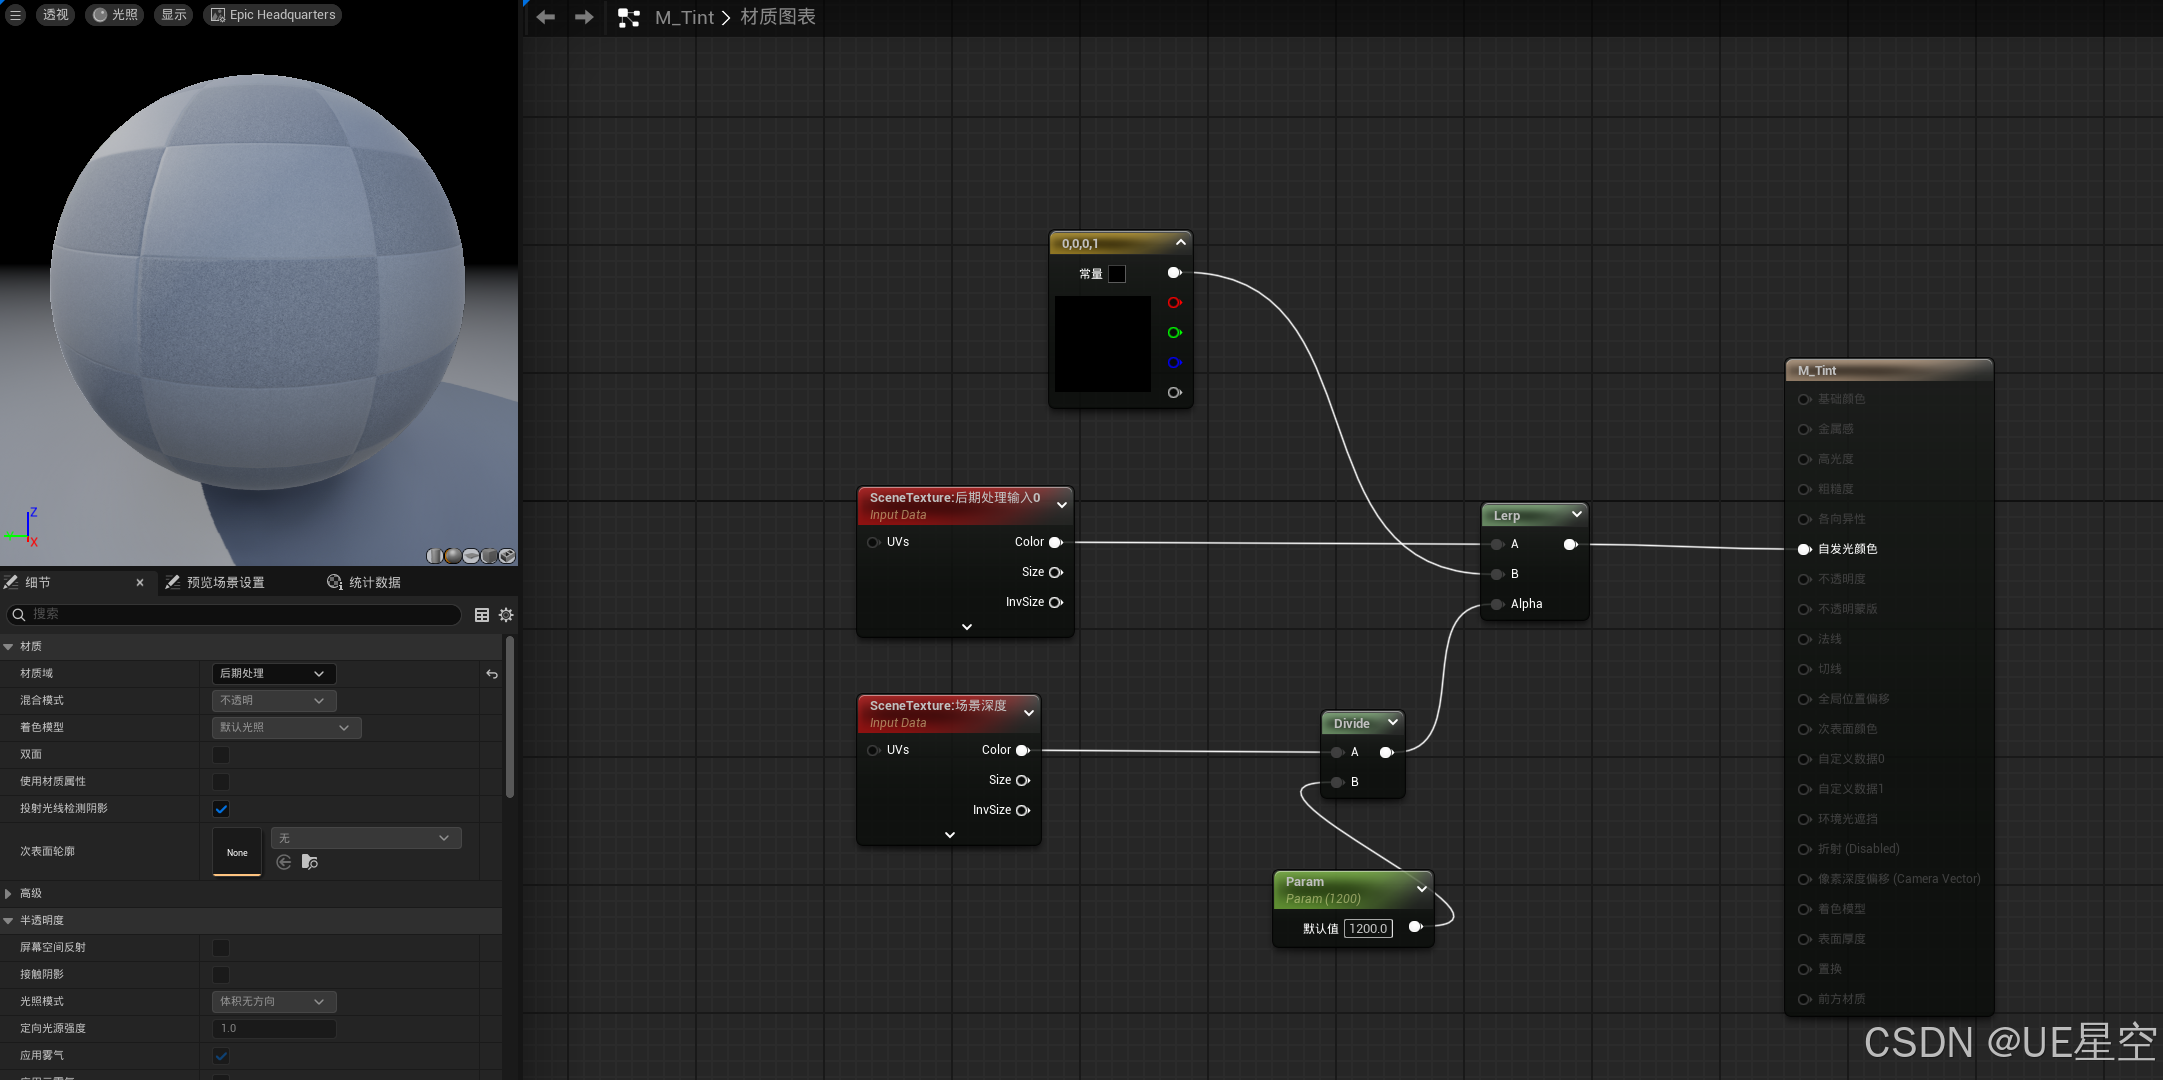Switch to the 预览场景设置 tab
Viewport: 2163px width, 1080px height.
click(215, 582)
